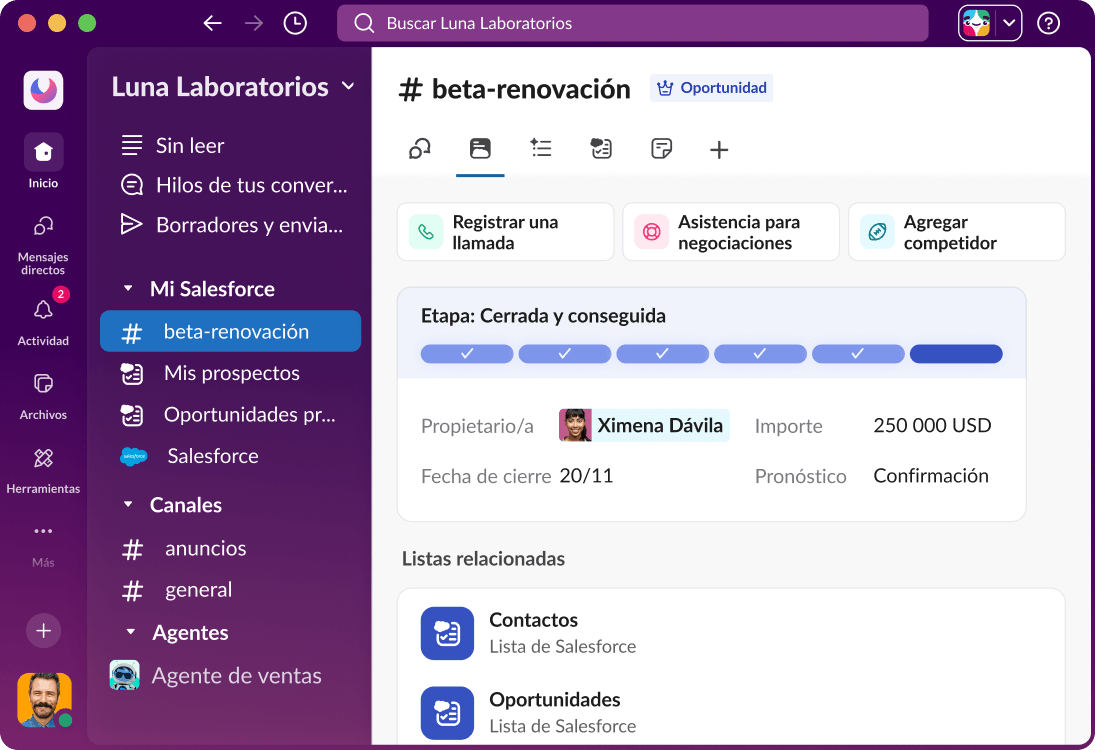
Task: Collapse the Mi Salesforce section
Action: click(128, 288)
